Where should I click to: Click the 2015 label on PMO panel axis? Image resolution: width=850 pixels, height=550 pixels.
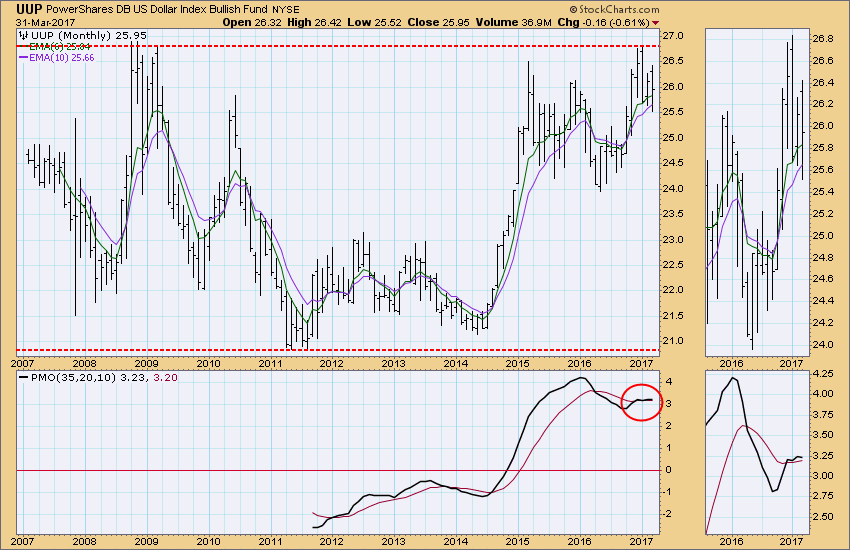(516, 541)
